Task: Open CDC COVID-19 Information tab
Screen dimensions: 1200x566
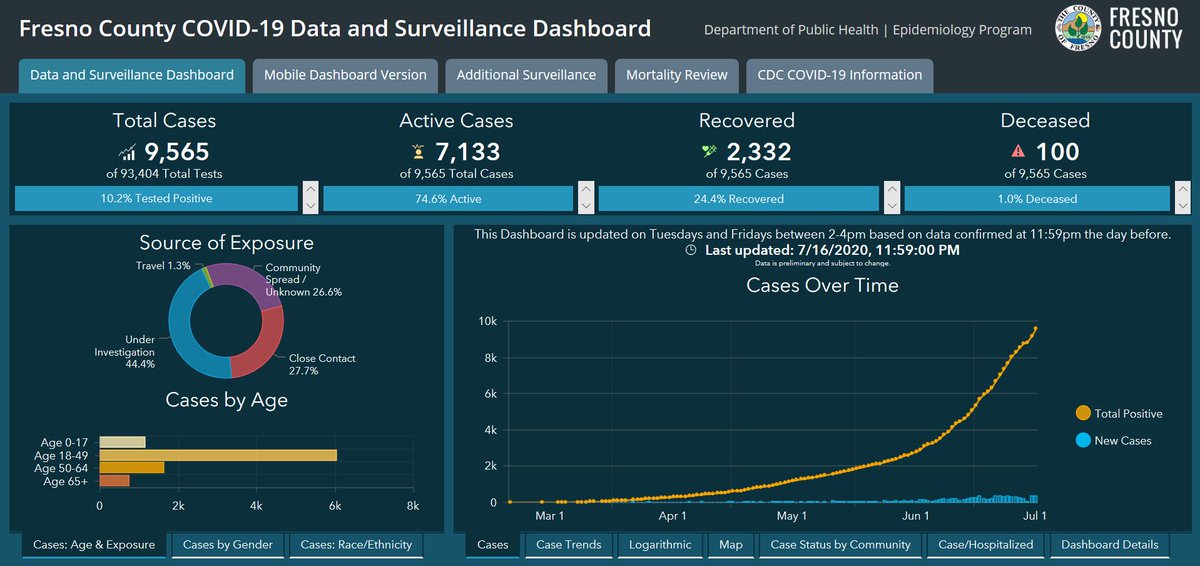Action: [x=840, y=75]
